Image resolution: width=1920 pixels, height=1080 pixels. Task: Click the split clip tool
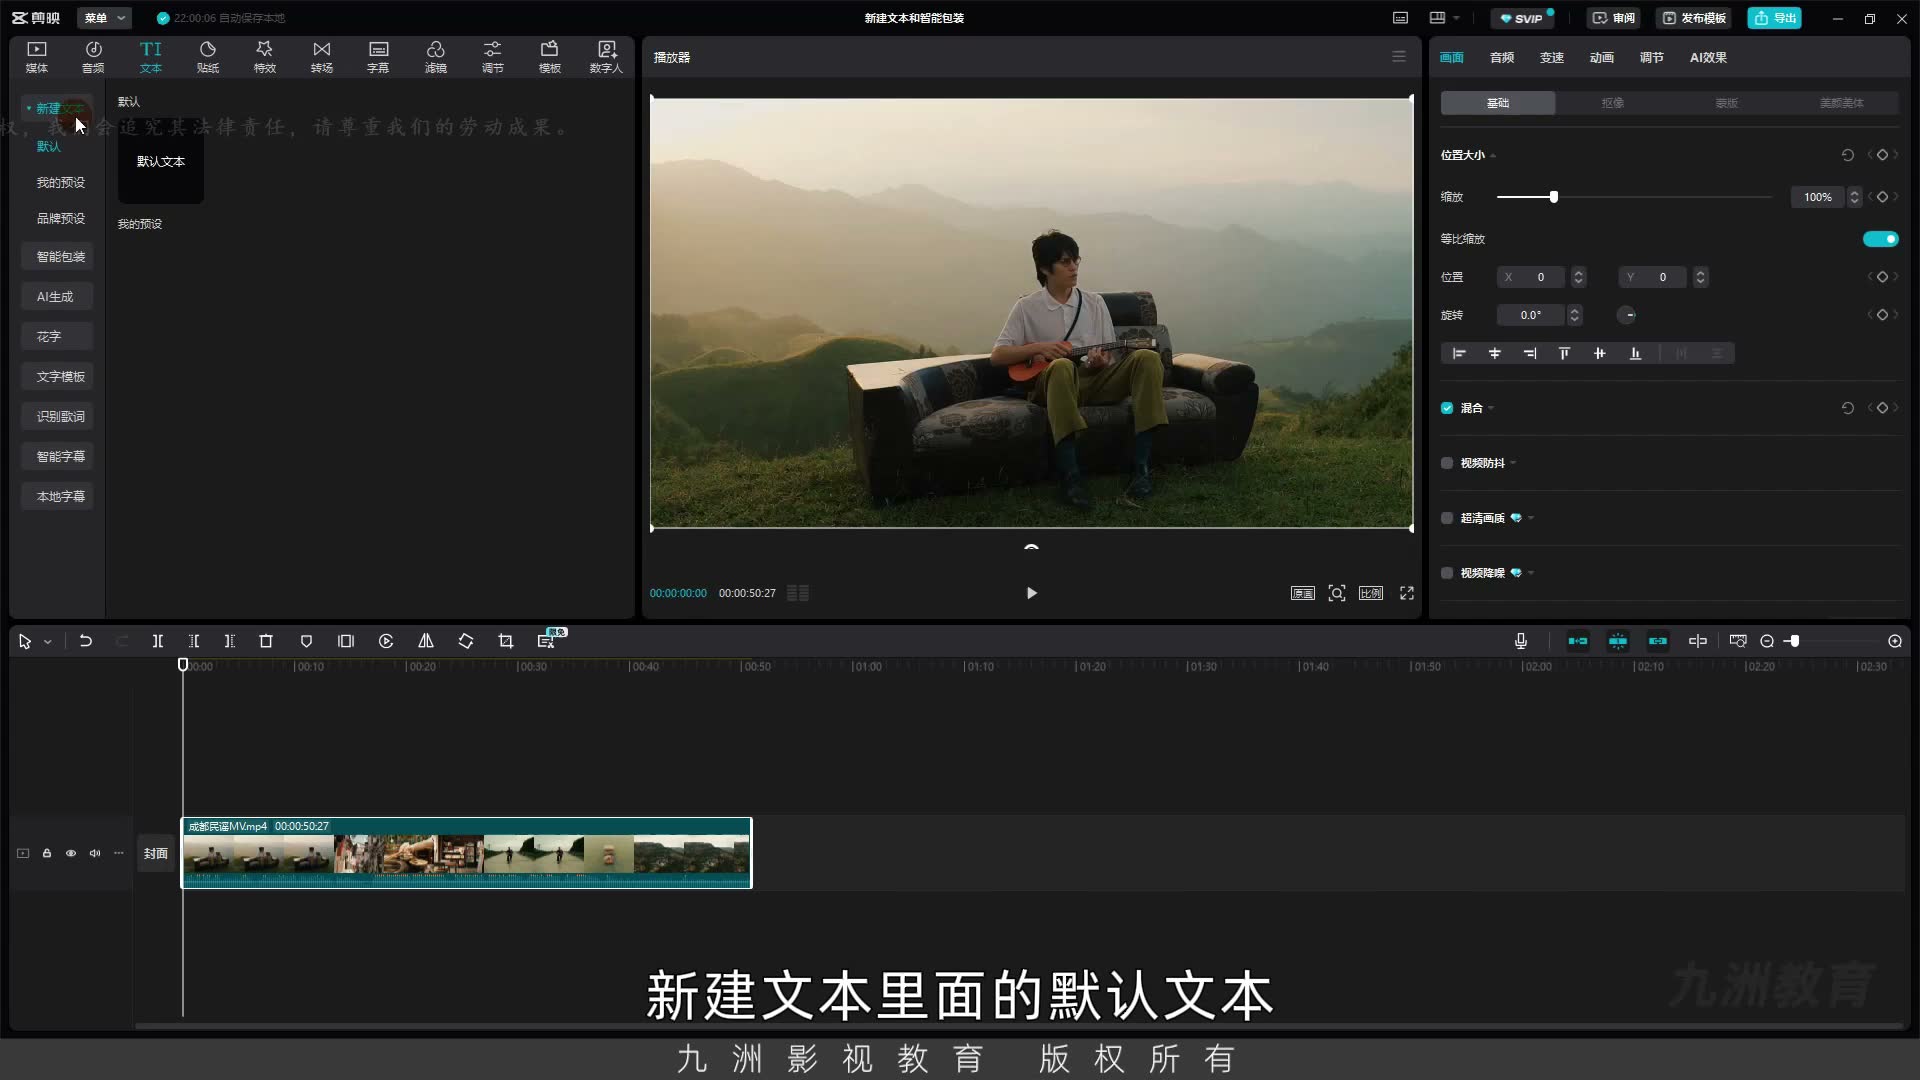(158, 641)
